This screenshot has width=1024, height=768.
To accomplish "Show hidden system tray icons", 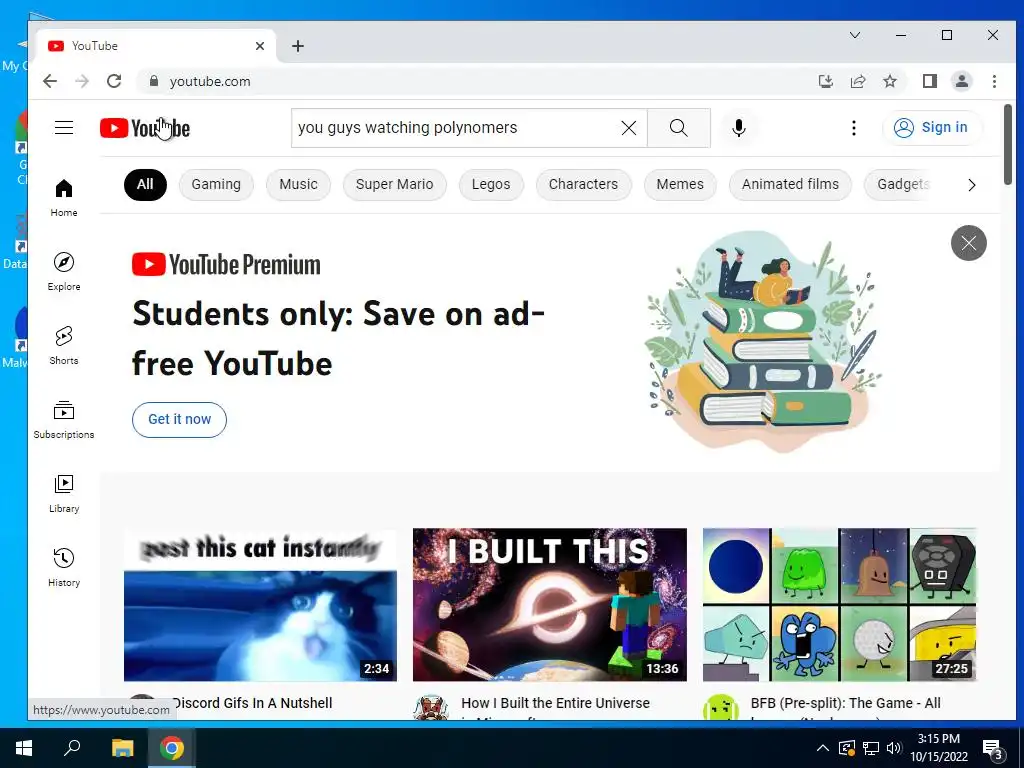I will click(823, 748).
